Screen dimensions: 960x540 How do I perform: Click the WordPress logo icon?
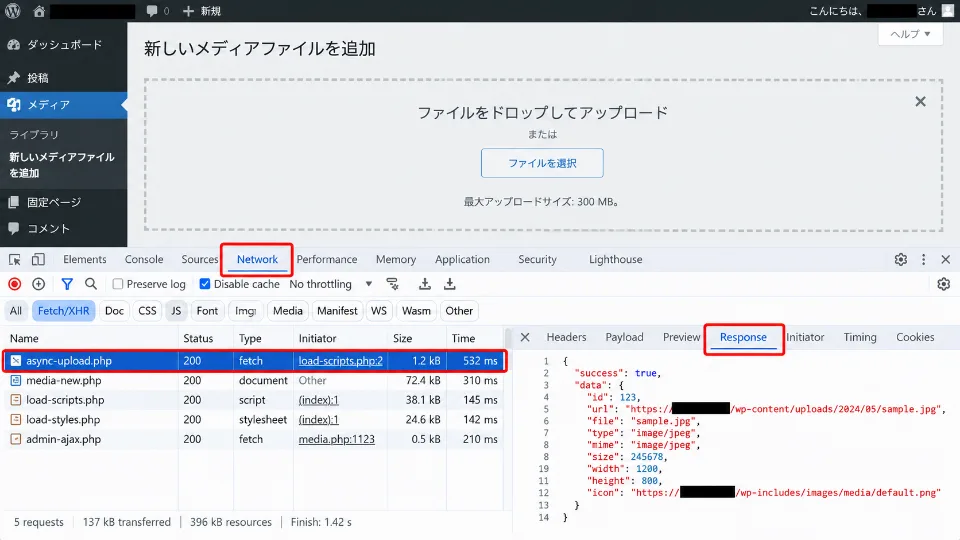(12, 10)
